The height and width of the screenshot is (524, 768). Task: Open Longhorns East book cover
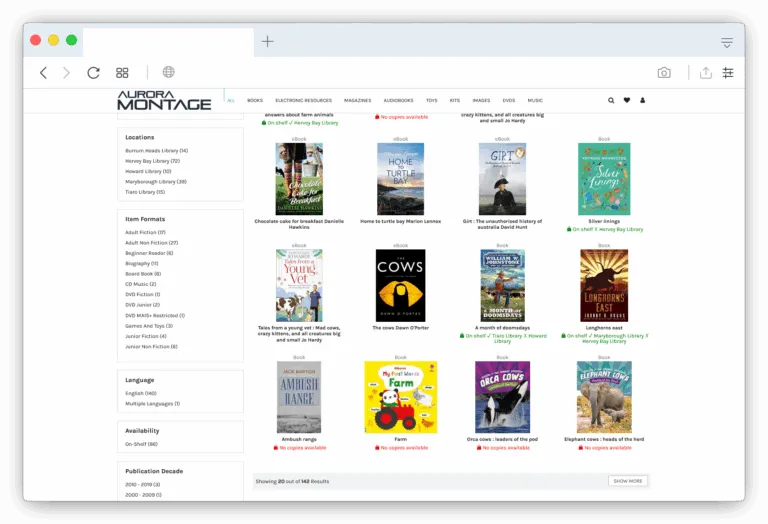pyautogui.click(x=604, y=286)
